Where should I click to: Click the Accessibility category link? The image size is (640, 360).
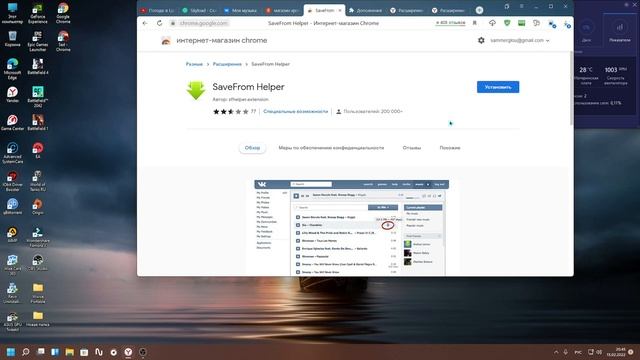coord(296,111)
